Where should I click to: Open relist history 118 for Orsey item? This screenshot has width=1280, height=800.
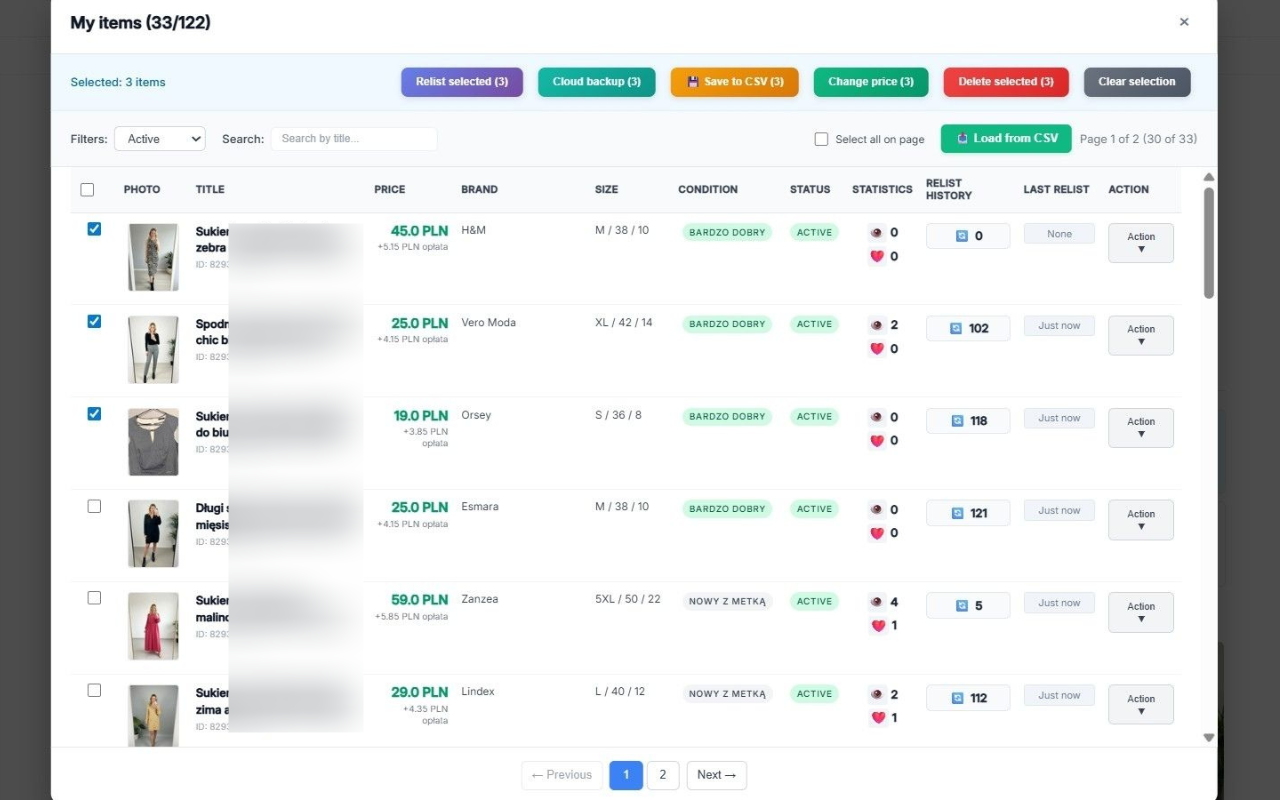click(968, 421)
